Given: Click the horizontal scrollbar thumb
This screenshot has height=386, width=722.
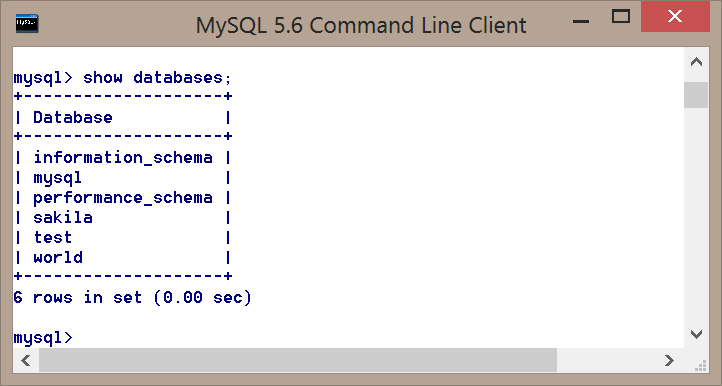Looking at the screenshot, I should (x=298, y=360).
